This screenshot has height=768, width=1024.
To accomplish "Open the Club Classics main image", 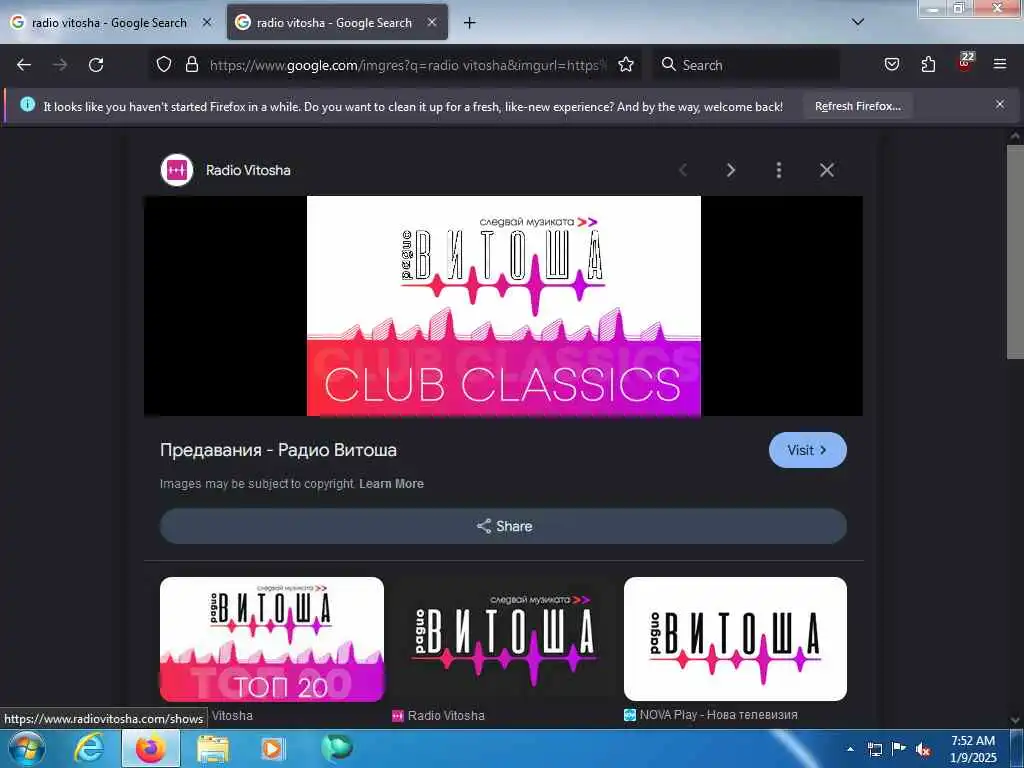I will 504,306.
